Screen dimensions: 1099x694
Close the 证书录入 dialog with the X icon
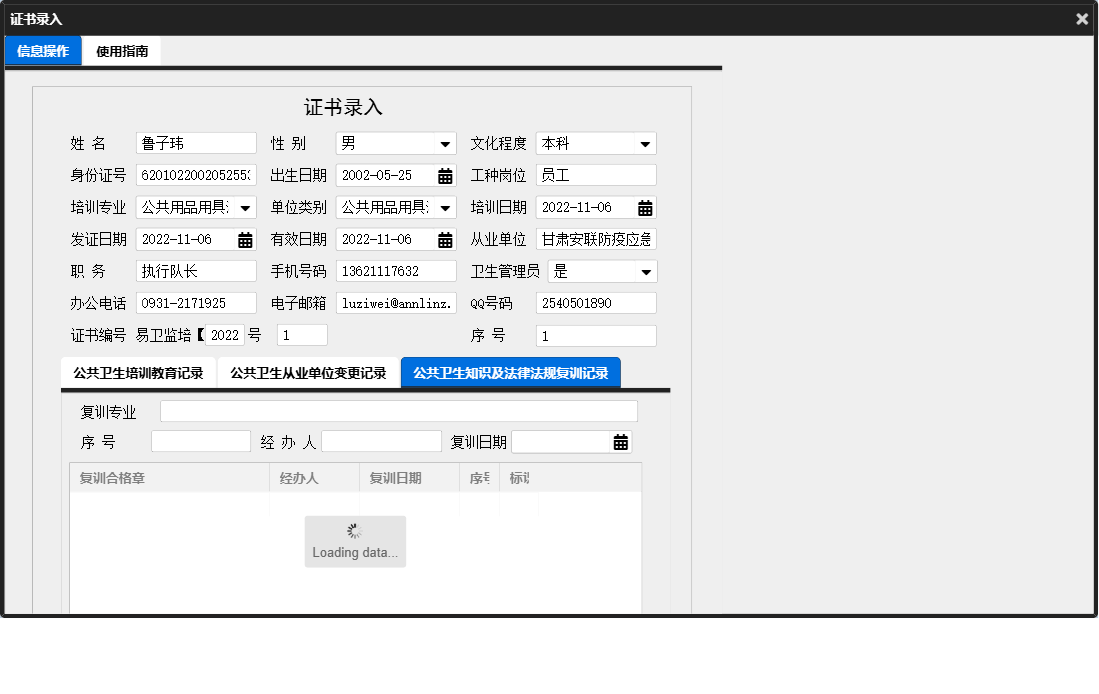[1081, 18]
